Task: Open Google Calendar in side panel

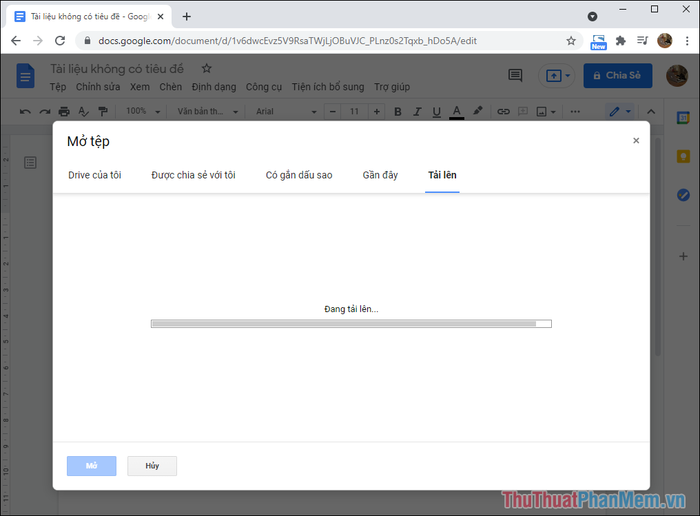Action: (x=683, y=118)
